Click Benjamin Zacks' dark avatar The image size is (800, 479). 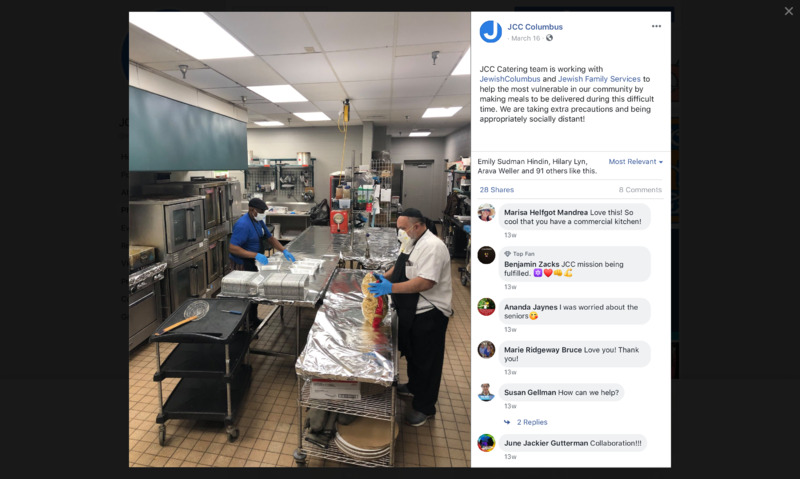click(486, 255)
